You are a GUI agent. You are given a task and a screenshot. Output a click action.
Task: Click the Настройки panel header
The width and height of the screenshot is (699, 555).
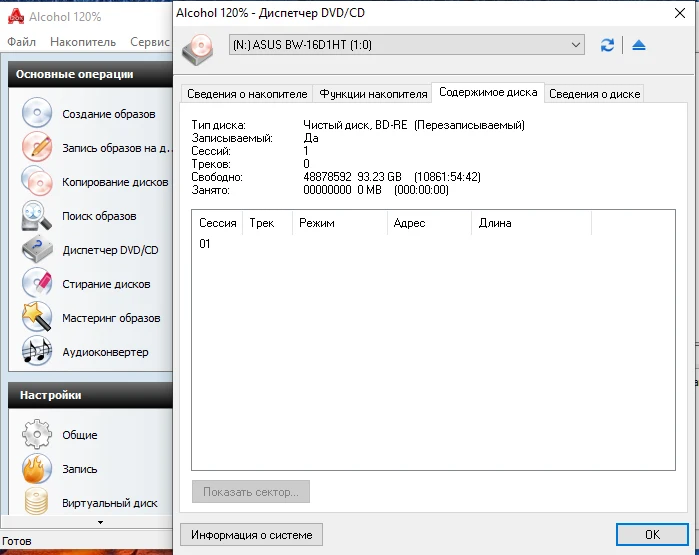[90, 395]
